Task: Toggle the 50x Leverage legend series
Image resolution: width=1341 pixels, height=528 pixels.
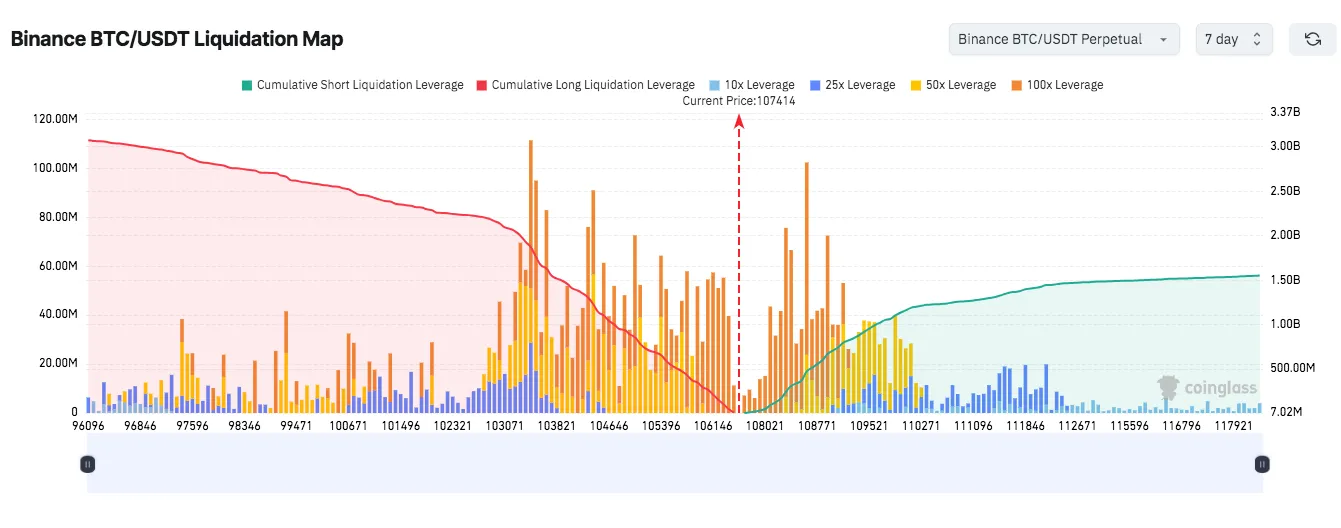Action: click(x=953, y=85)
